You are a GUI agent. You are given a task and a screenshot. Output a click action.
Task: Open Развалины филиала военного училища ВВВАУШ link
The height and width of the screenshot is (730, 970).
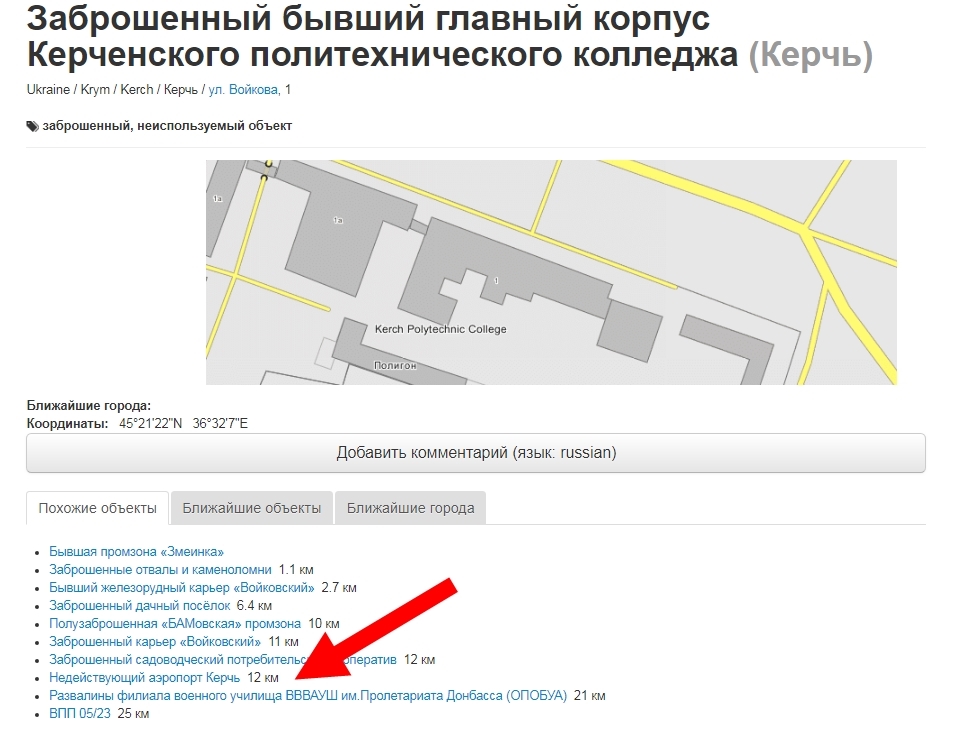click(308, 695)
